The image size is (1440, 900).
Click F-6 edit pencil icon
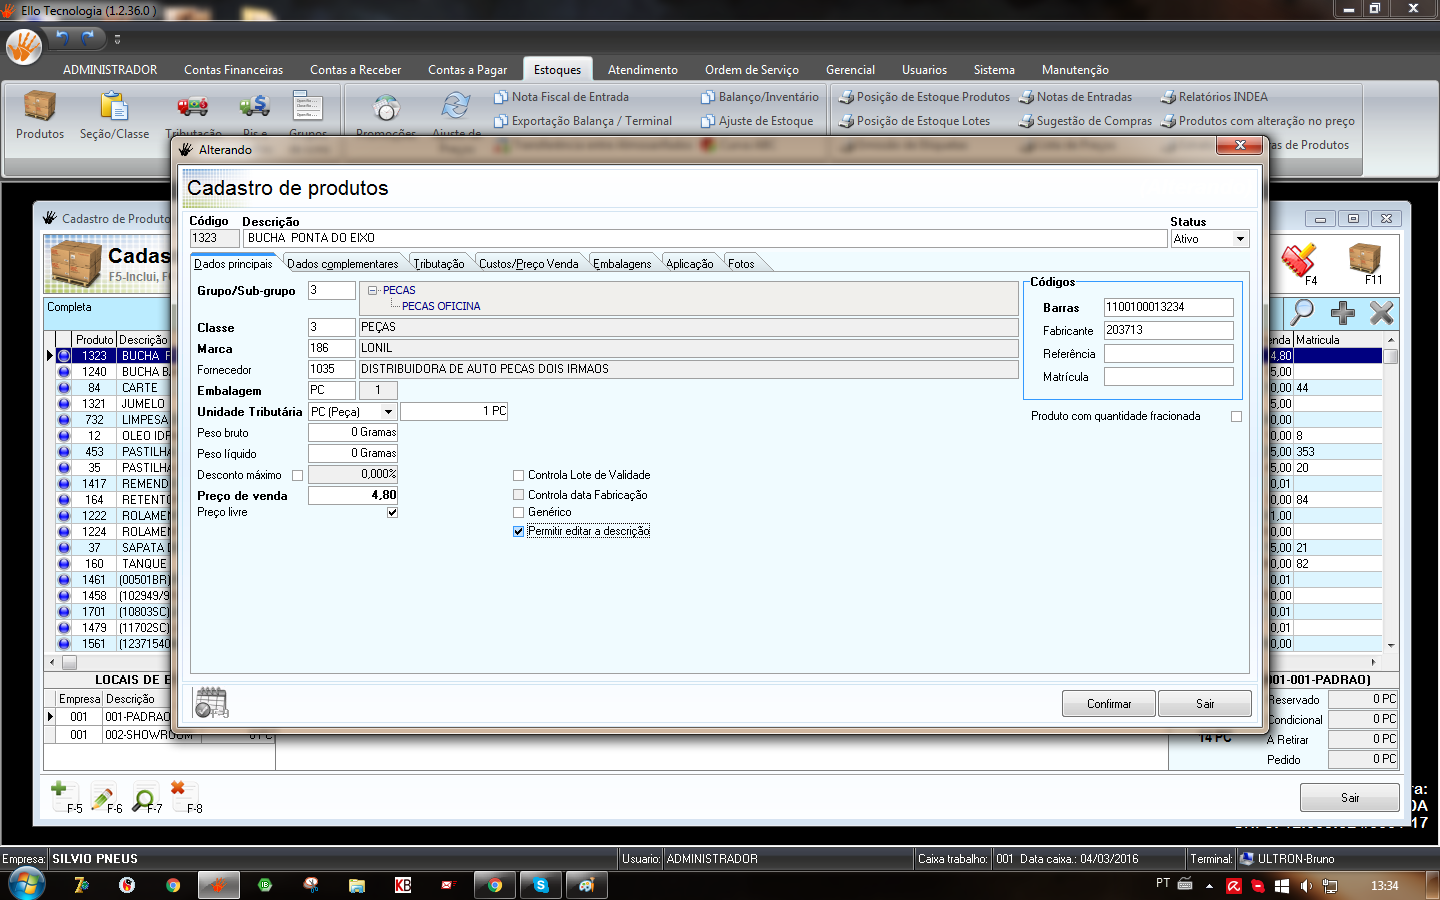click(x=106, y=796)
